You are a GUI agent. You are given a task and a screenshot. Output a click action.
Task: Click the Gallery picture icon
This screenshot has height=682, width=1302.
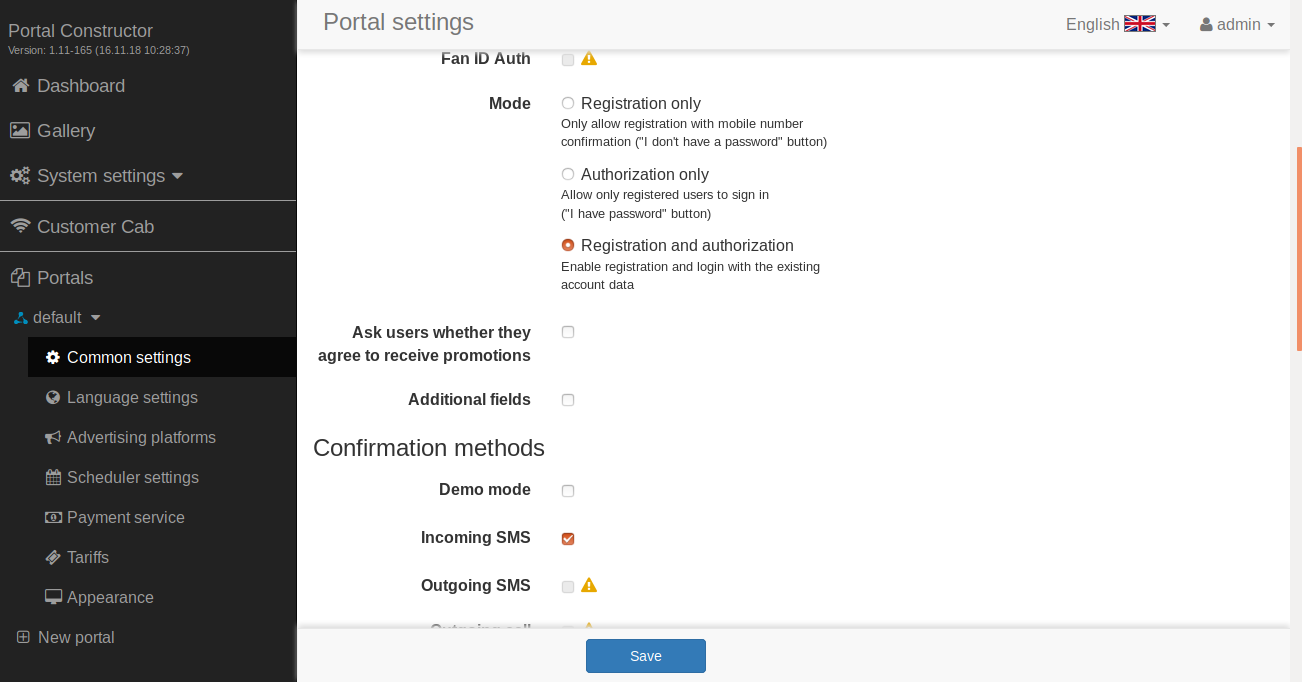tap(20, 131)
